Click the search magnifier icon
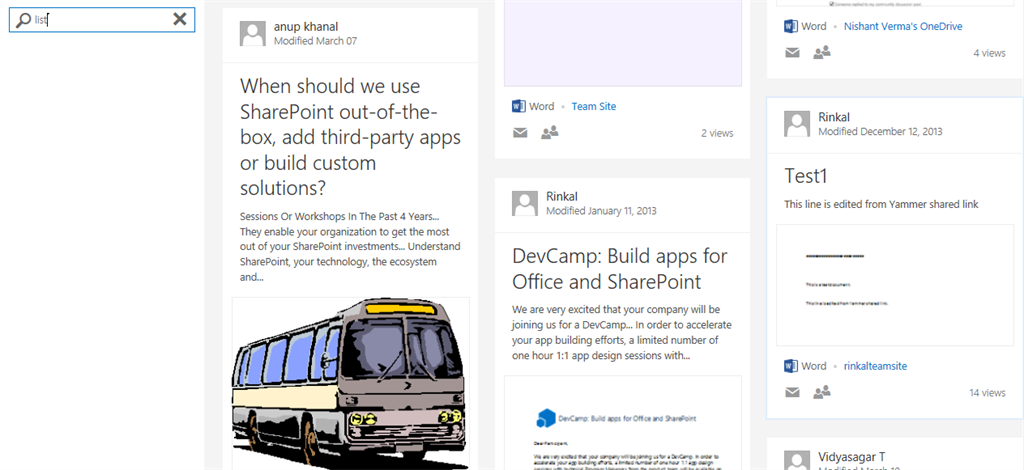Image resolution: width=1024 pixels, height=470 pixels. tap(24, 19)
